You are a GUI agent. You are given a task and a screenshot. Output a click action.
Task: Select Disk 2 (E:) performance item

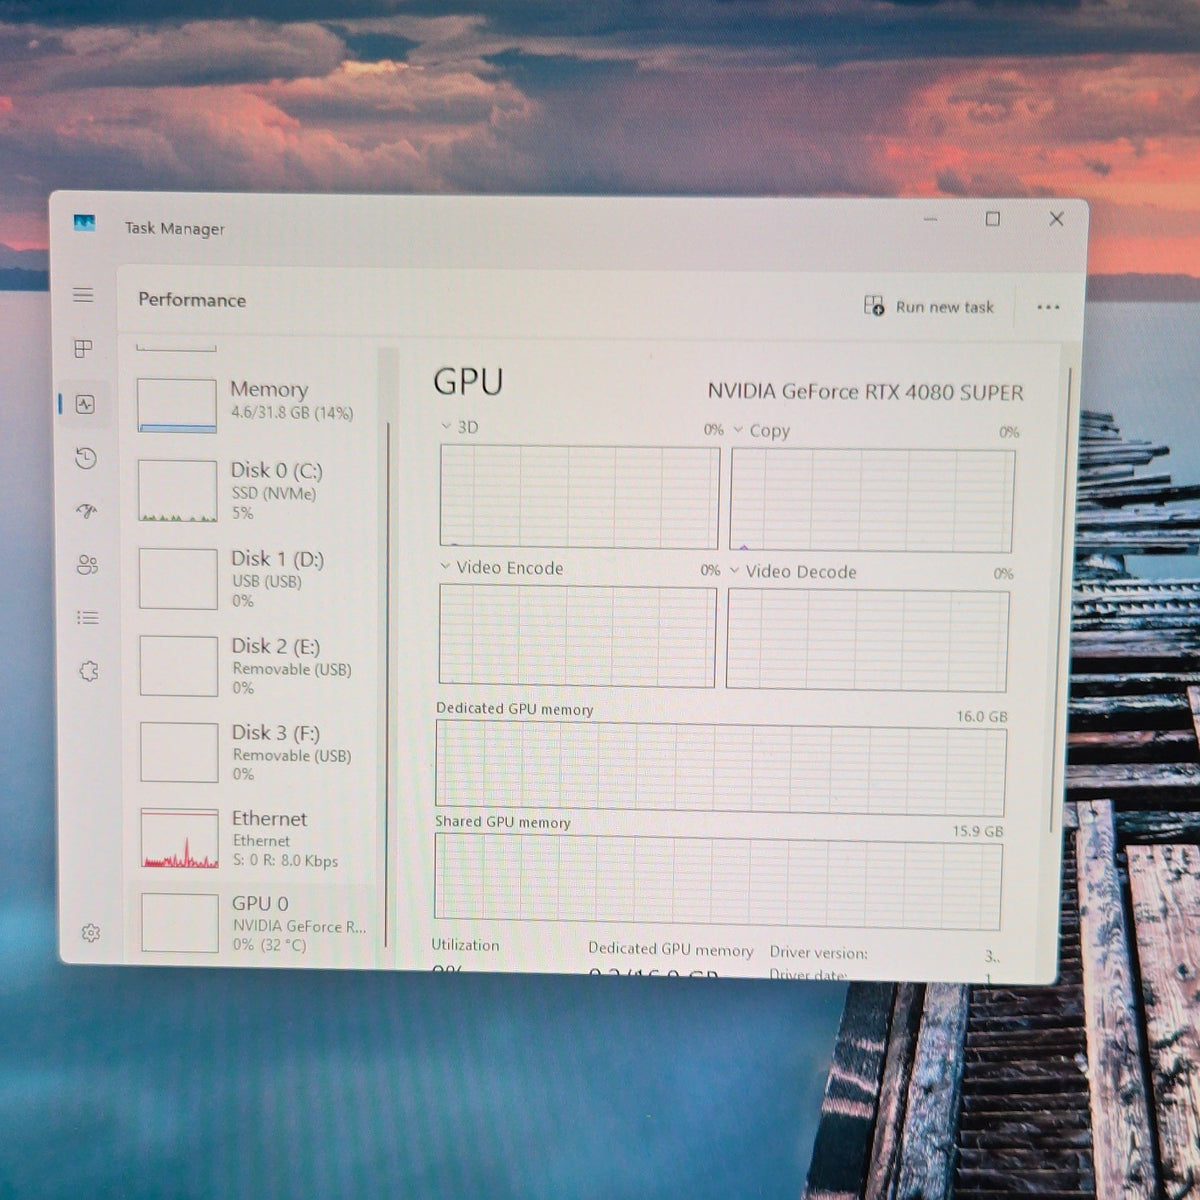(x=252, y=665)
